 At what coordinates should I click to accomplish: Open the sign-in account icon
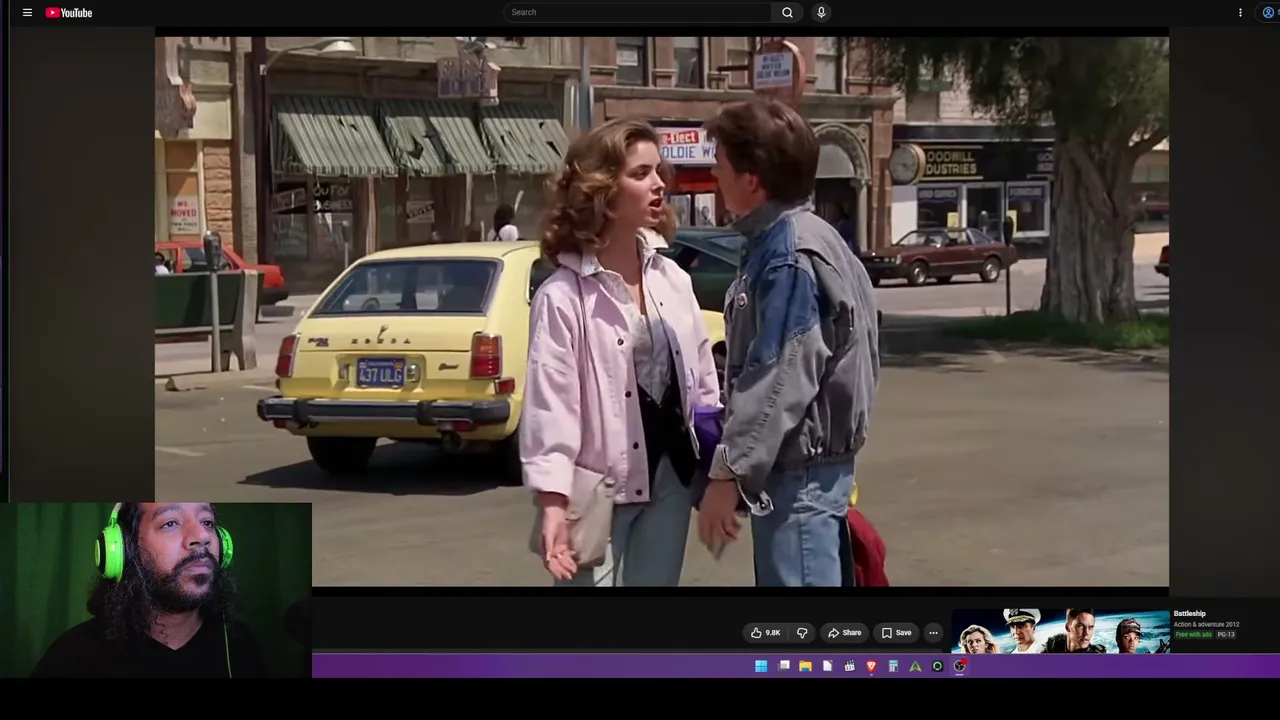click(x=1269, y=13)
